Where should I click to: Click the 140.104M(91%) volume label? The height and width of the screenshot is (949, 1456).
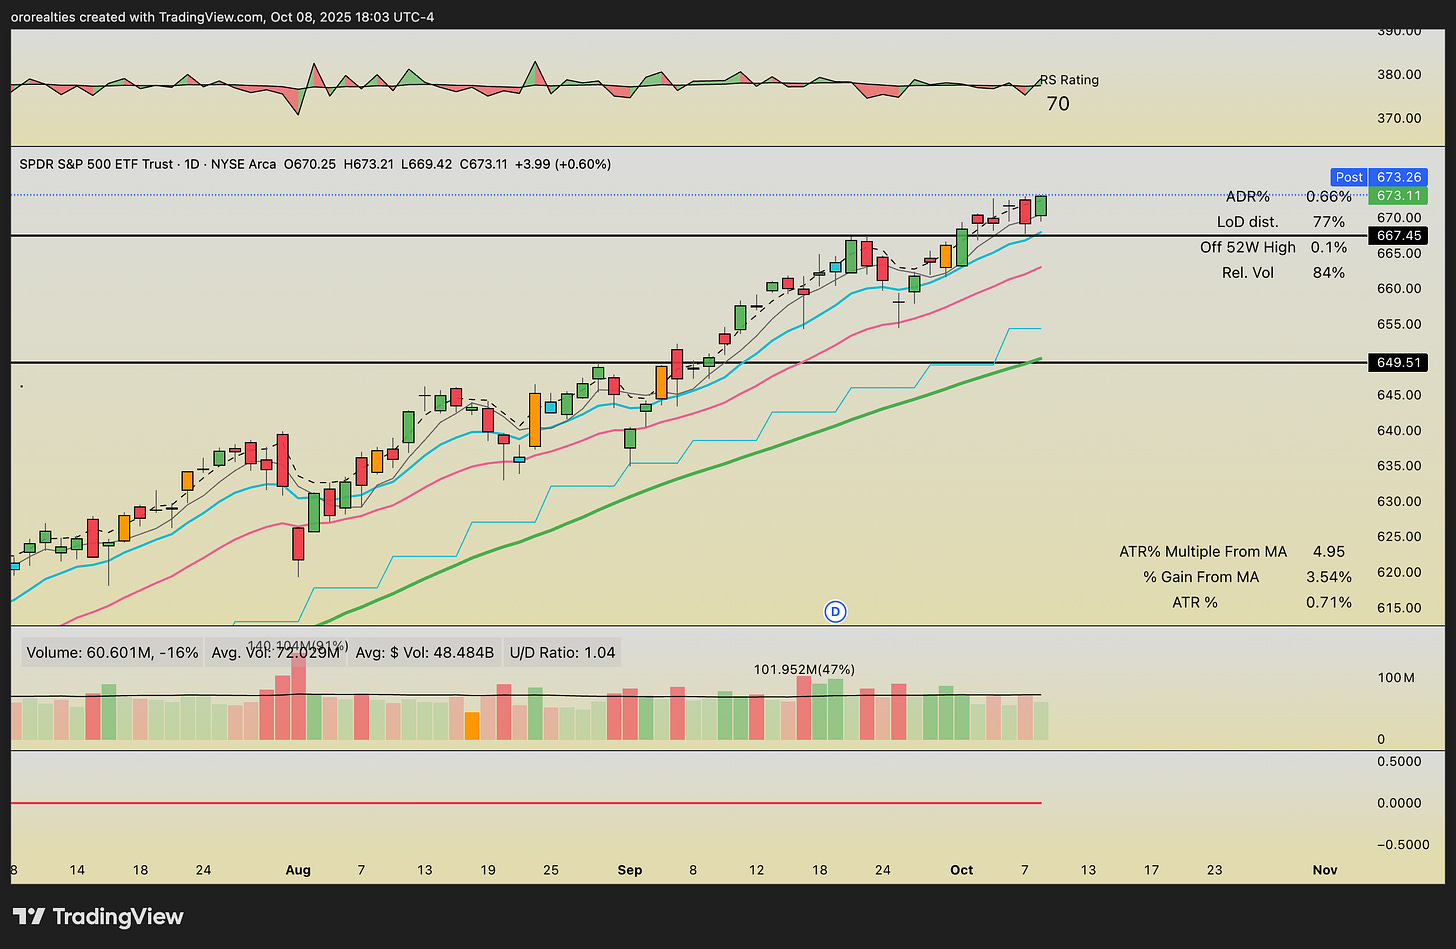pyautogui.click(x=298, y=646)
